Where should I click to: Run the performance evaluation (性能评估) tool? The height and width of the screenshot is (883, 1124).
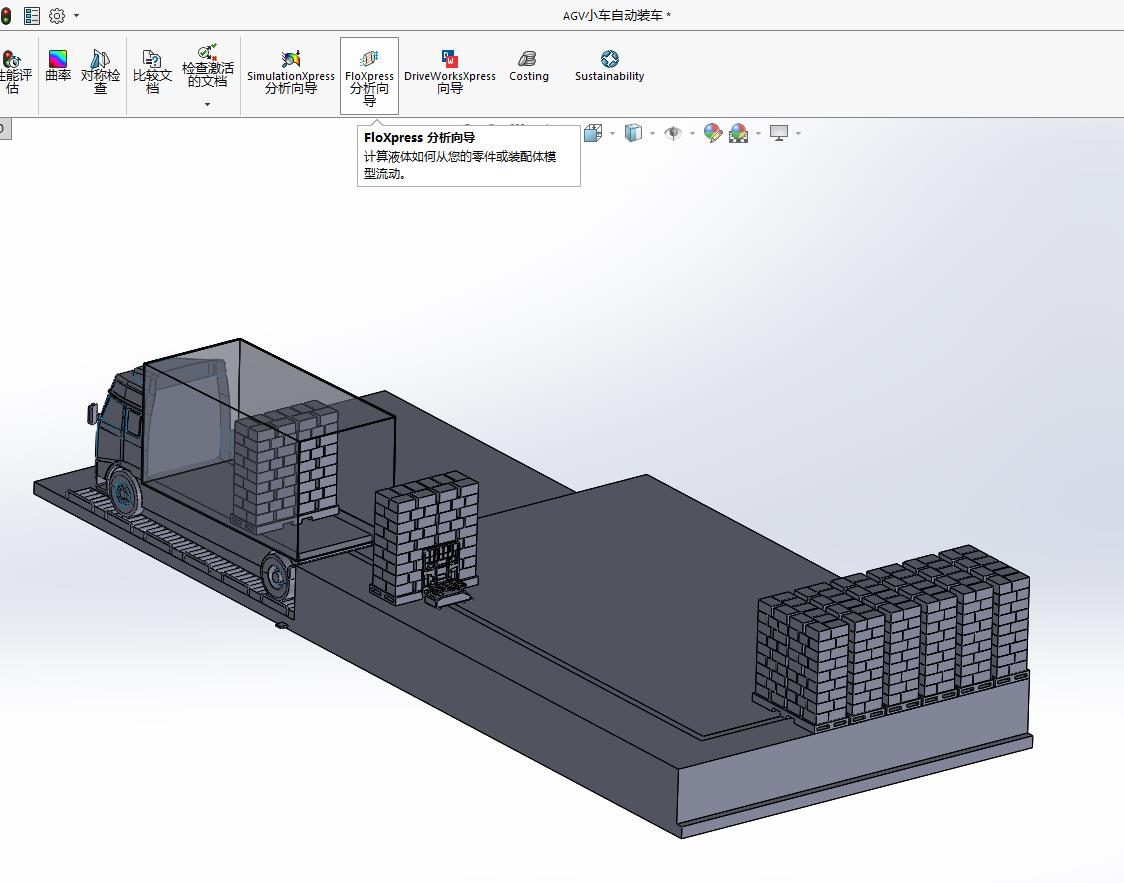pos(14,72)
